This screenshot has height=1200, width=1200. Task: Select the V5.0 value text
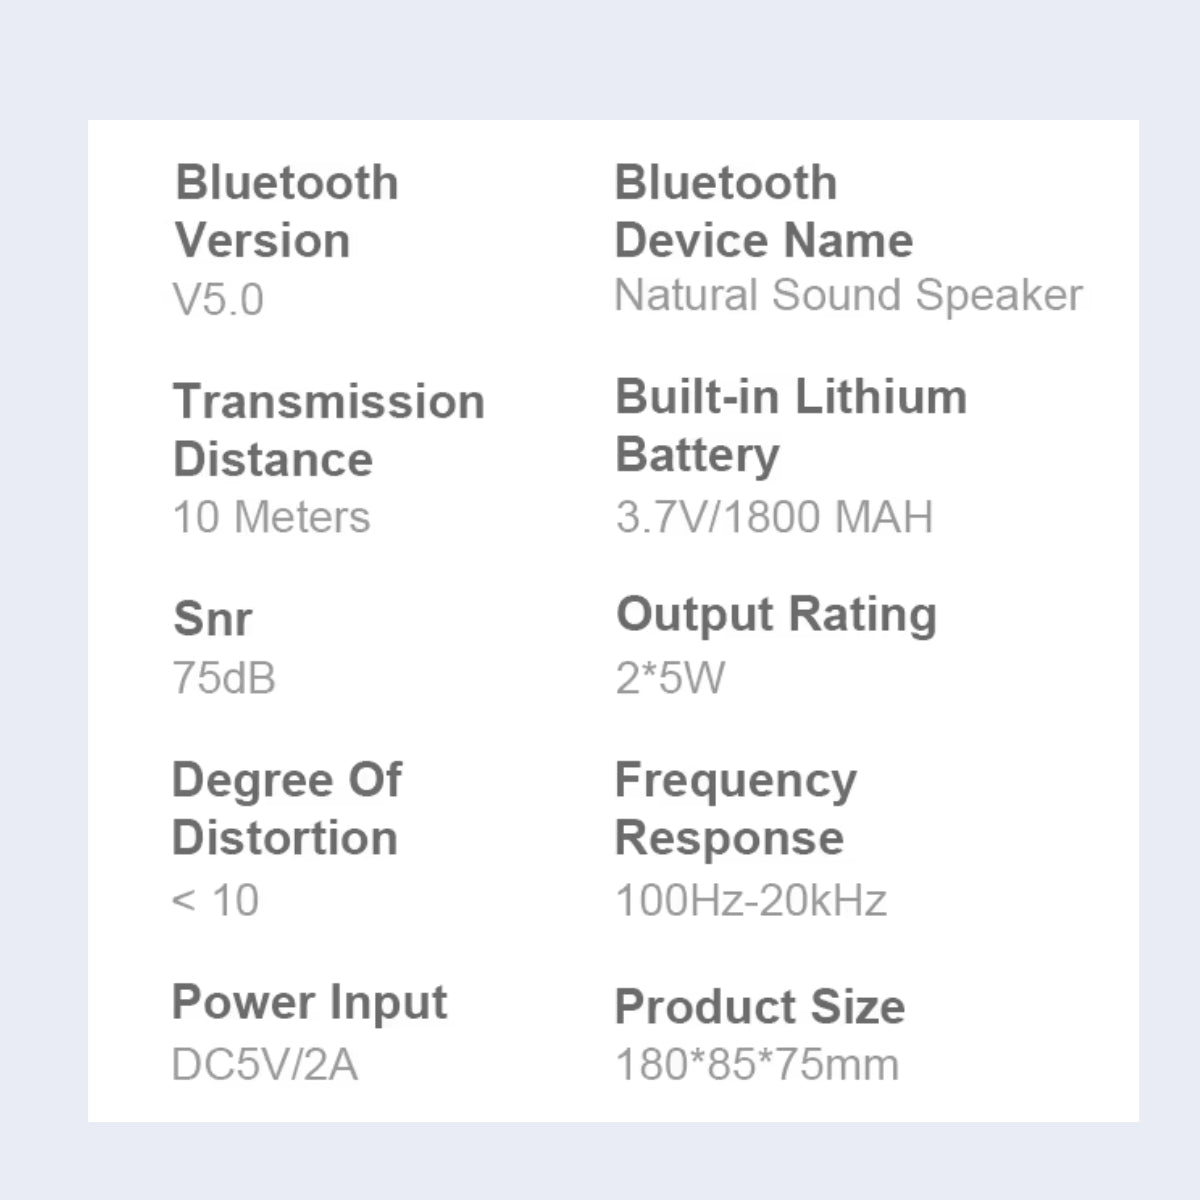tap(218, 299)
